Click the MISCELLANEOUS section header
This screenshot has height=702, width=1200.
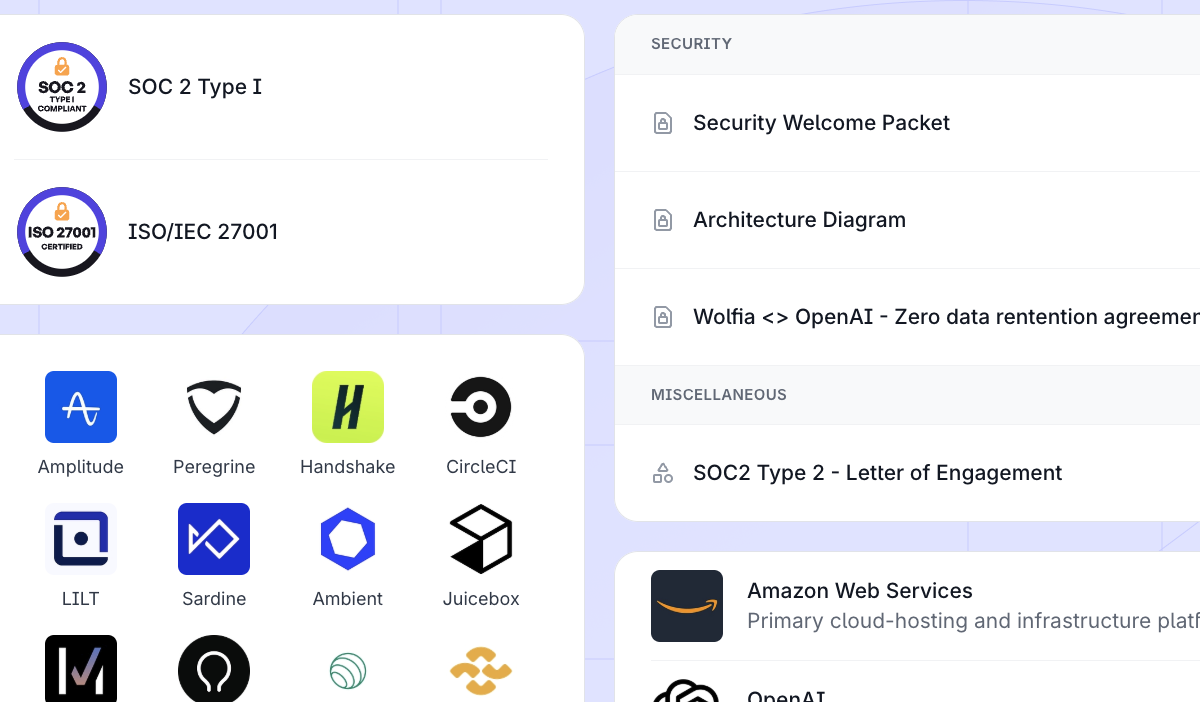(719, 394)
